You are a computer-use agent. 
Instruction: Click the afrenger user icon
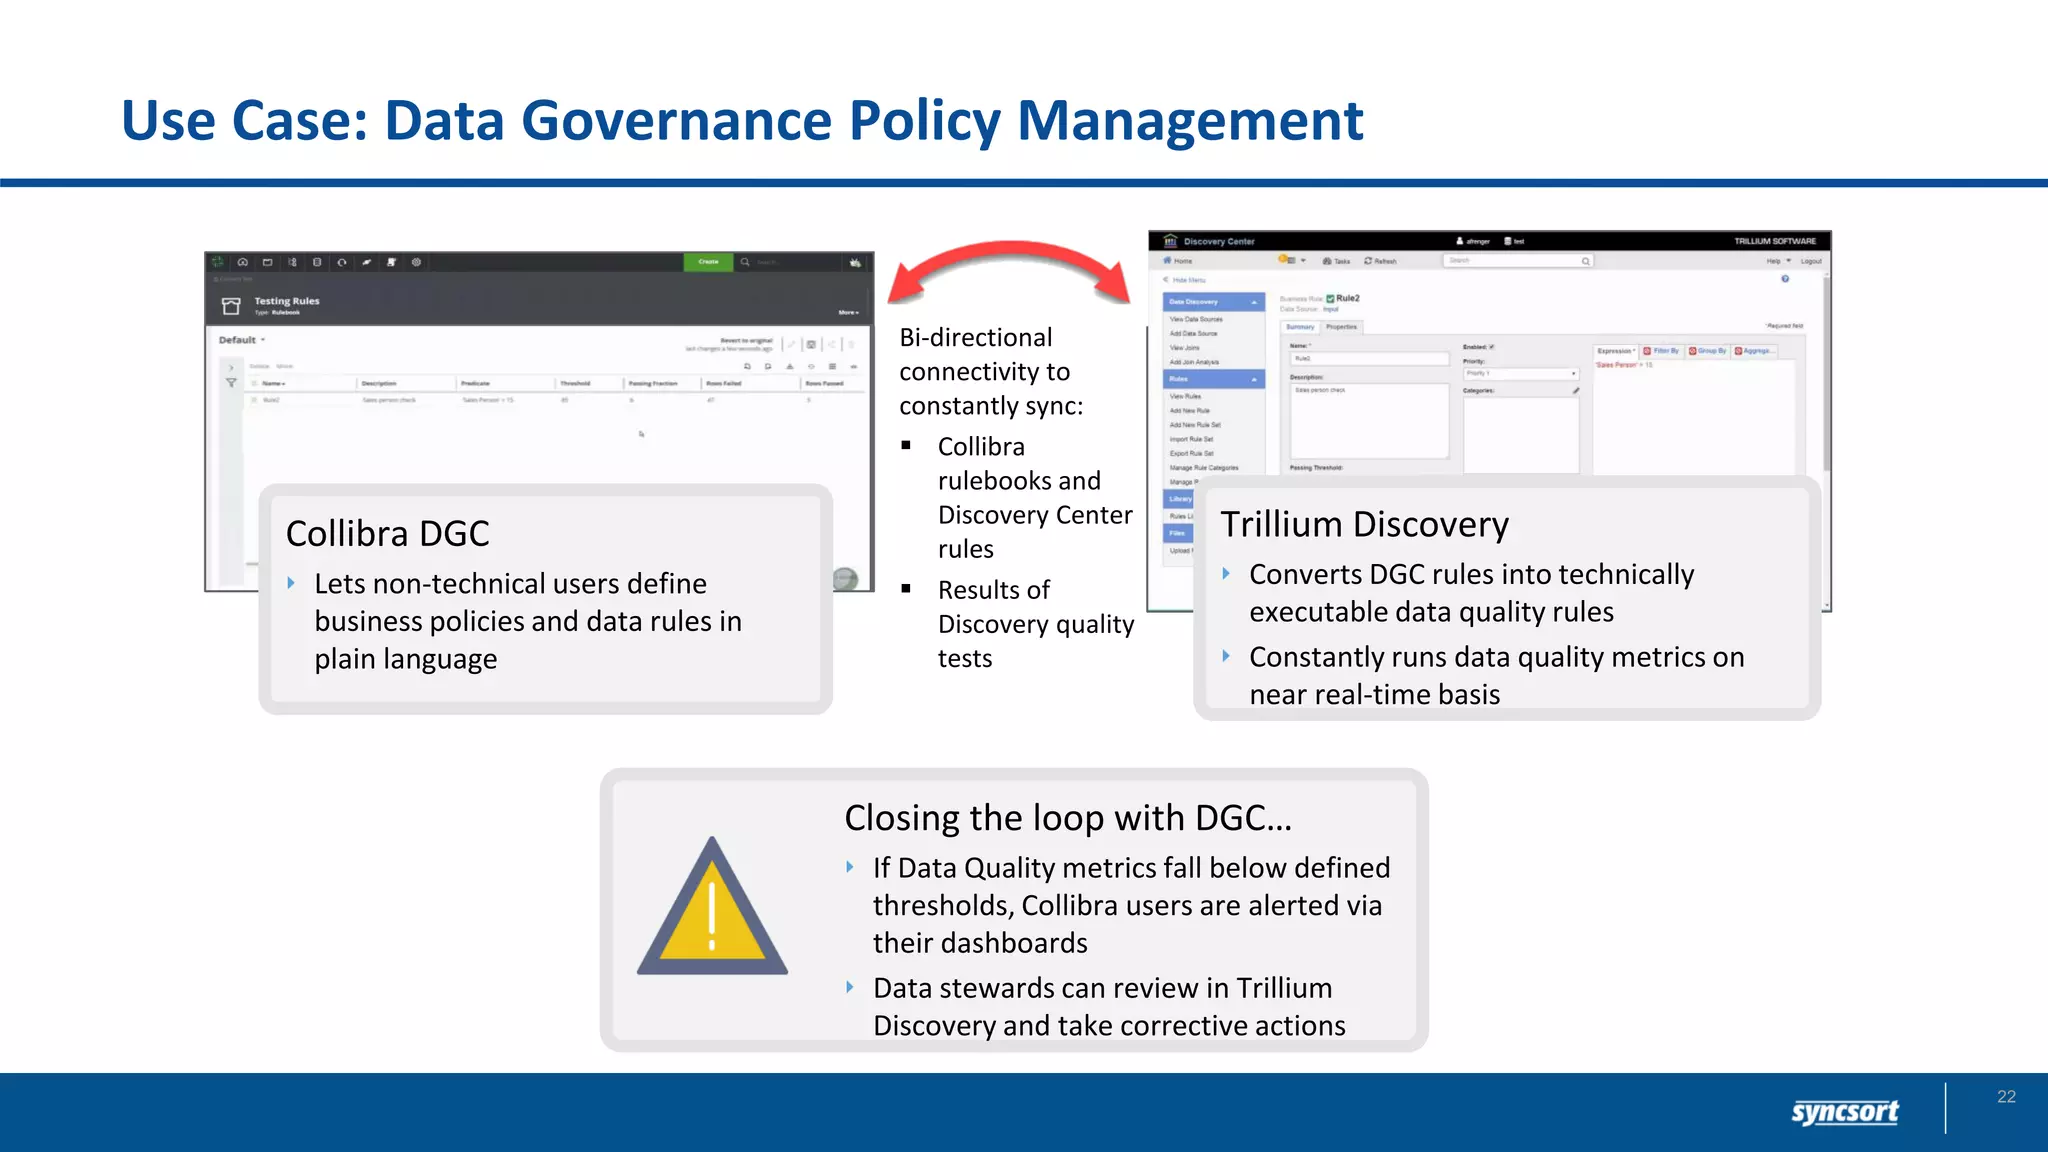(x=1460, y=241)
